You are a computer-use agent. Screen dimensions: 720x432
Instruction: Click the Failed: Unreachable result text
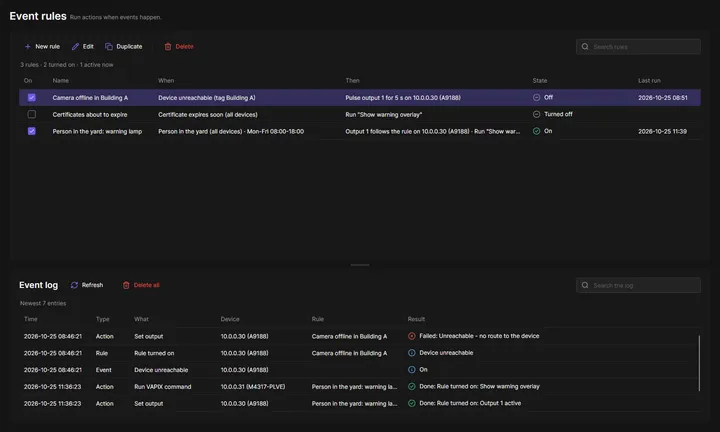(479, 336)
